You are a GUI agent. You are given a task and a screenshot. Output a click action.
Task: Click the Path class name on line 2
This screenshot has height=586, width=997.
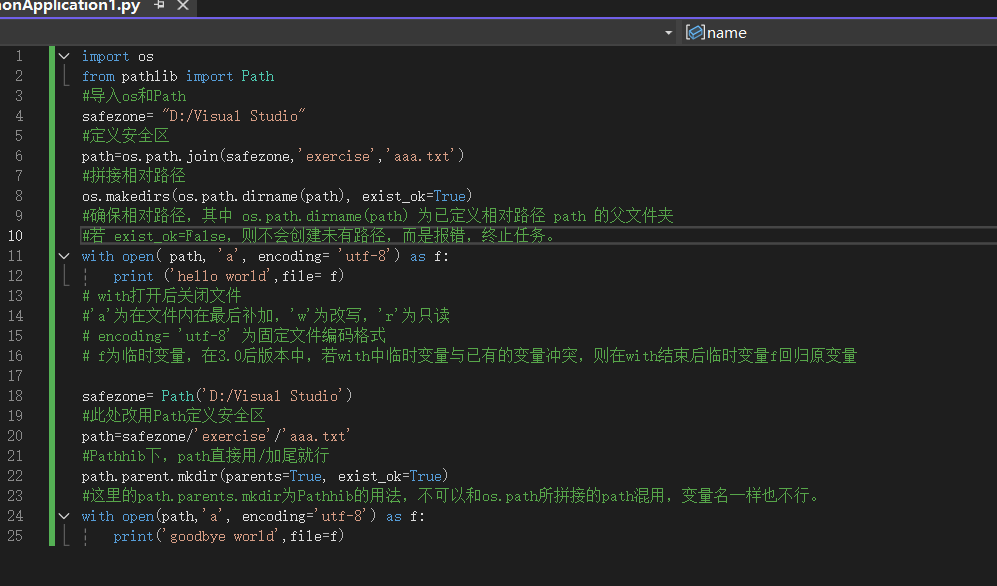(257, 76)
